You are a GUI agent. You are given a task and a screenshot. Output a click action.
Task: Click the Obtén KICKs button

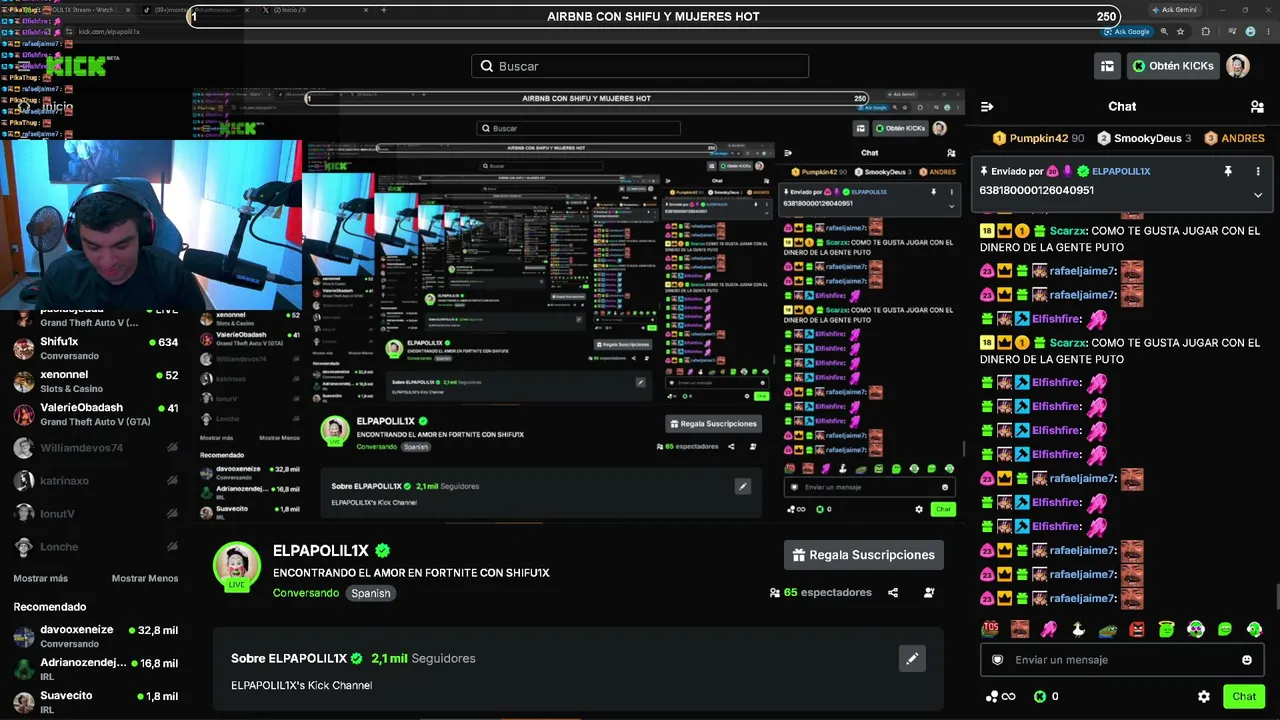[x=1173, y=66]
